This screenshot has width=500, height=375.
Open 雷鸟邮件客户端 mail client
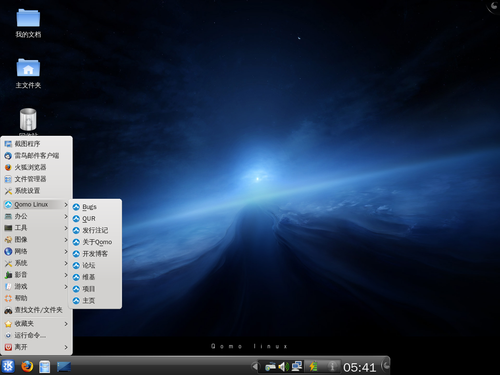point(36,155)
